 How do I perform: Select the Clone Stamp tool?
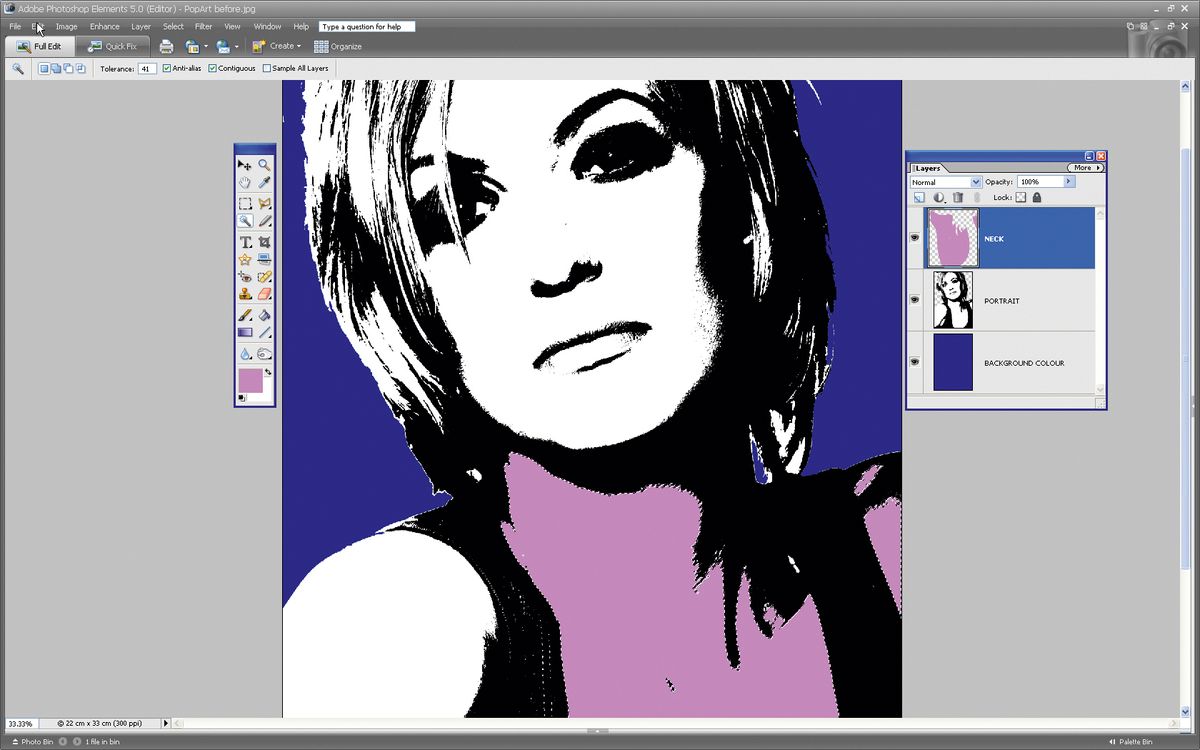point(246,294)
